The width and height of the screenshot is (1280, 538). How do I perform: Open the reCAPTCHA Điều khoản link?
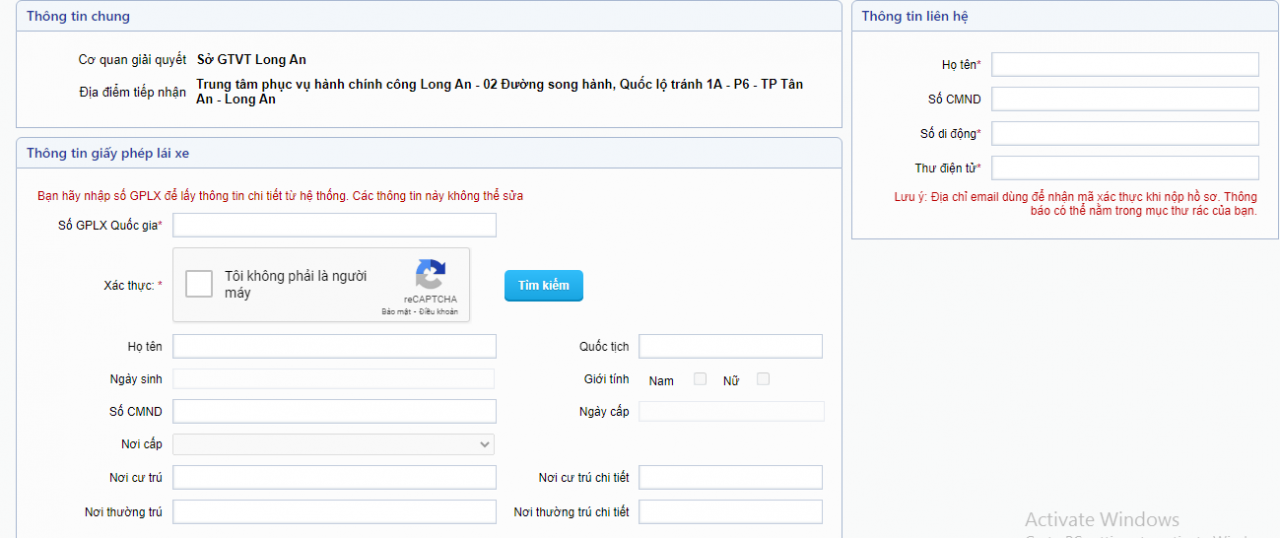(439, 312)
